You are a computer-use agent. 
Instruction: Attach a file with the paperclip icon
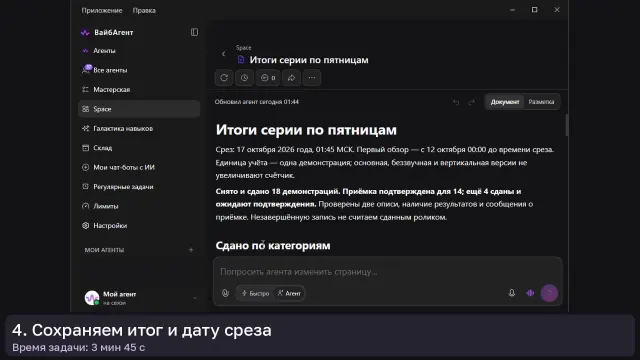[225, 293]
